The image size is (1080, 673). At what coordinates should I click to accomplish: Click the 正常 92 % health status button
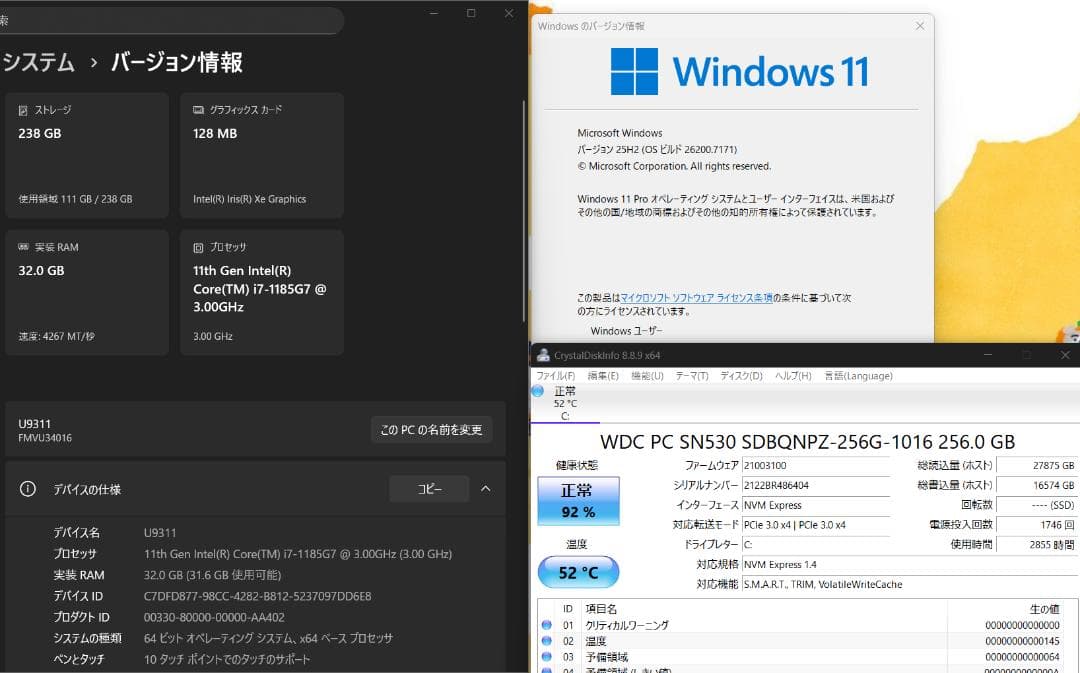578,501
